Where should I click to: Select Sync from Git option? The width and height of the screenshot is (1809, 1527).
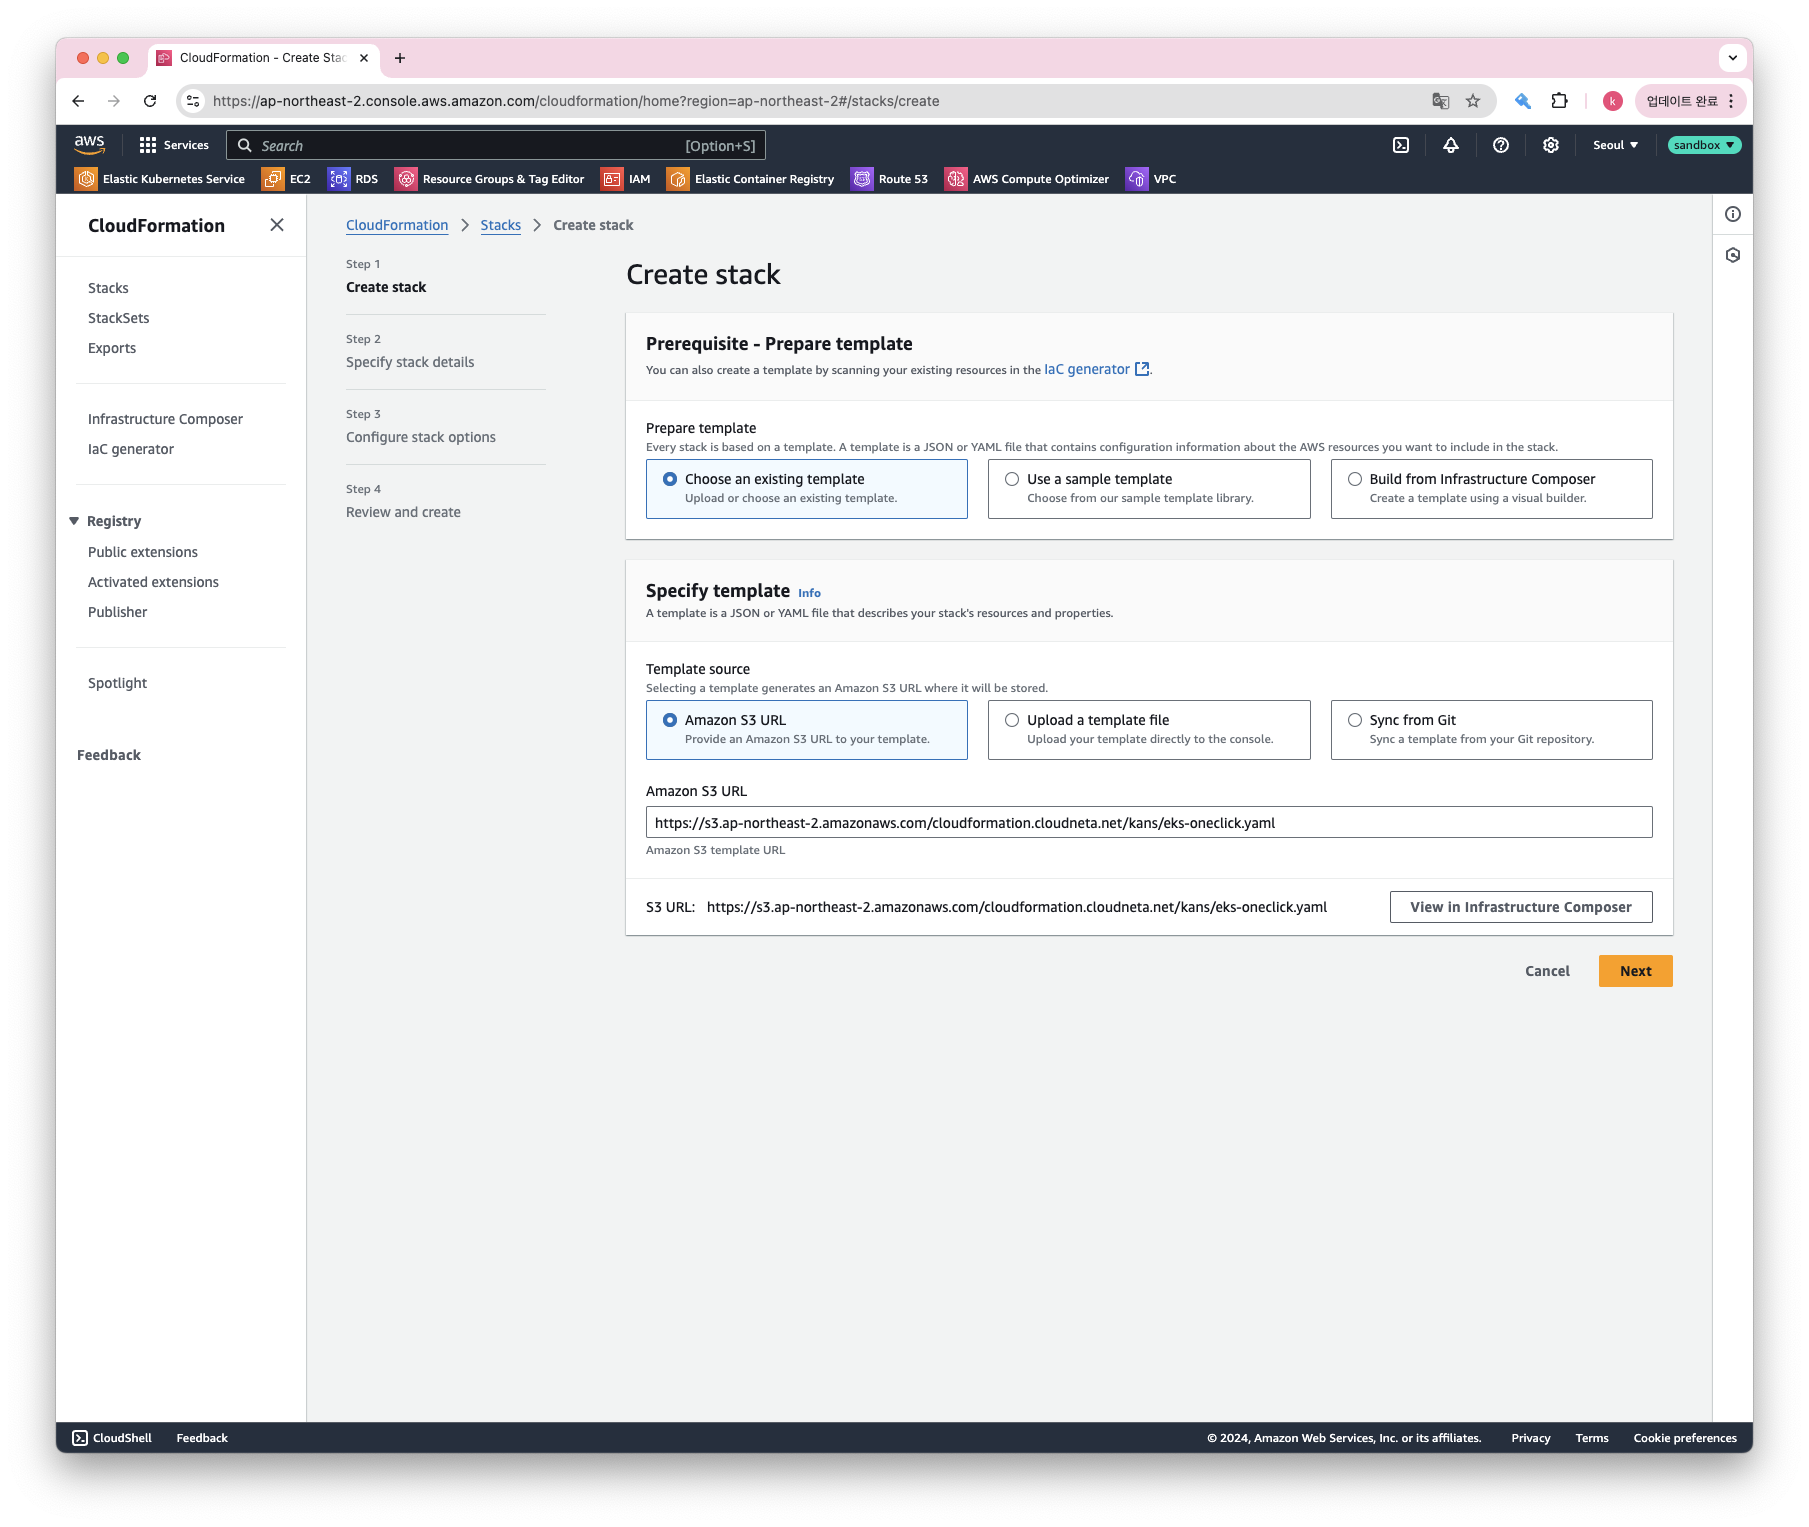[x=1491, y=730]
